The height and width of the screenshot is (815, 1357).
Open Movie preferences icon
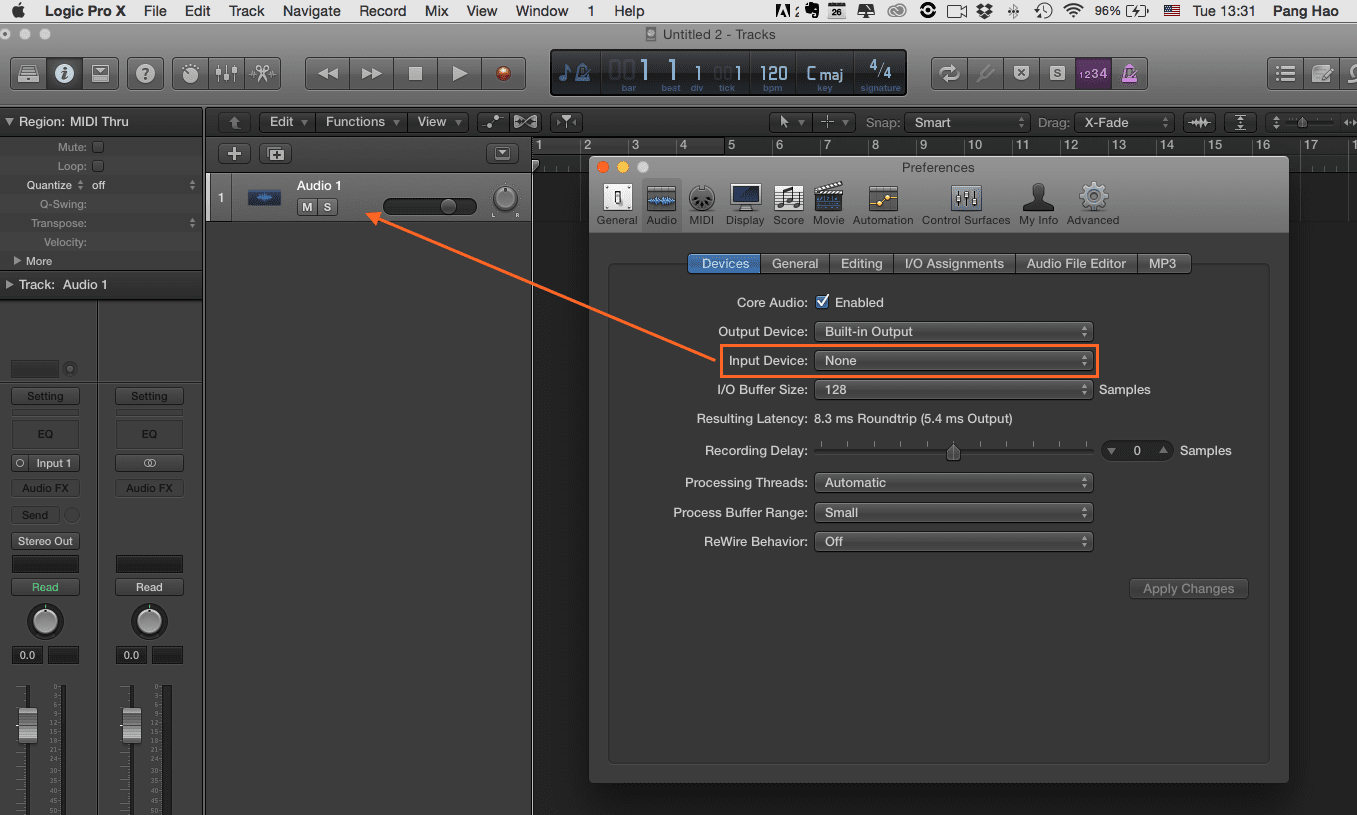click(x=828, y=204)
